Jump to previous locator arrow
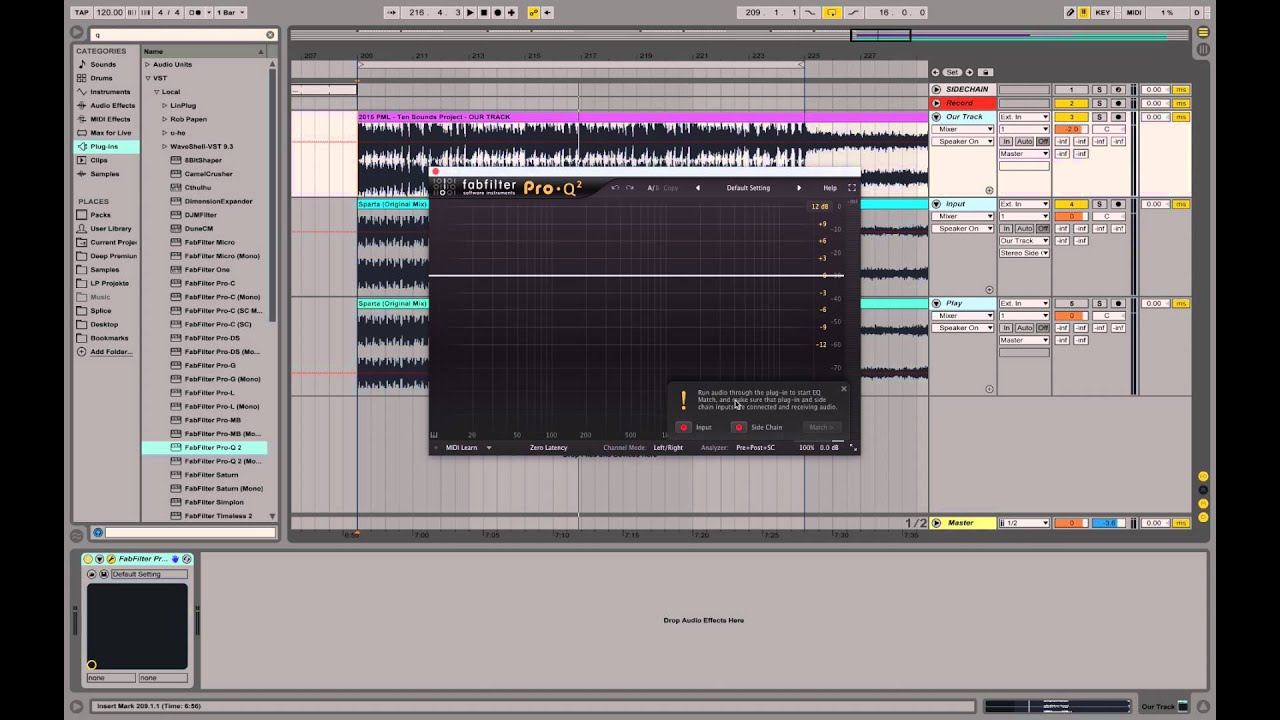 (x=936, y=72)
